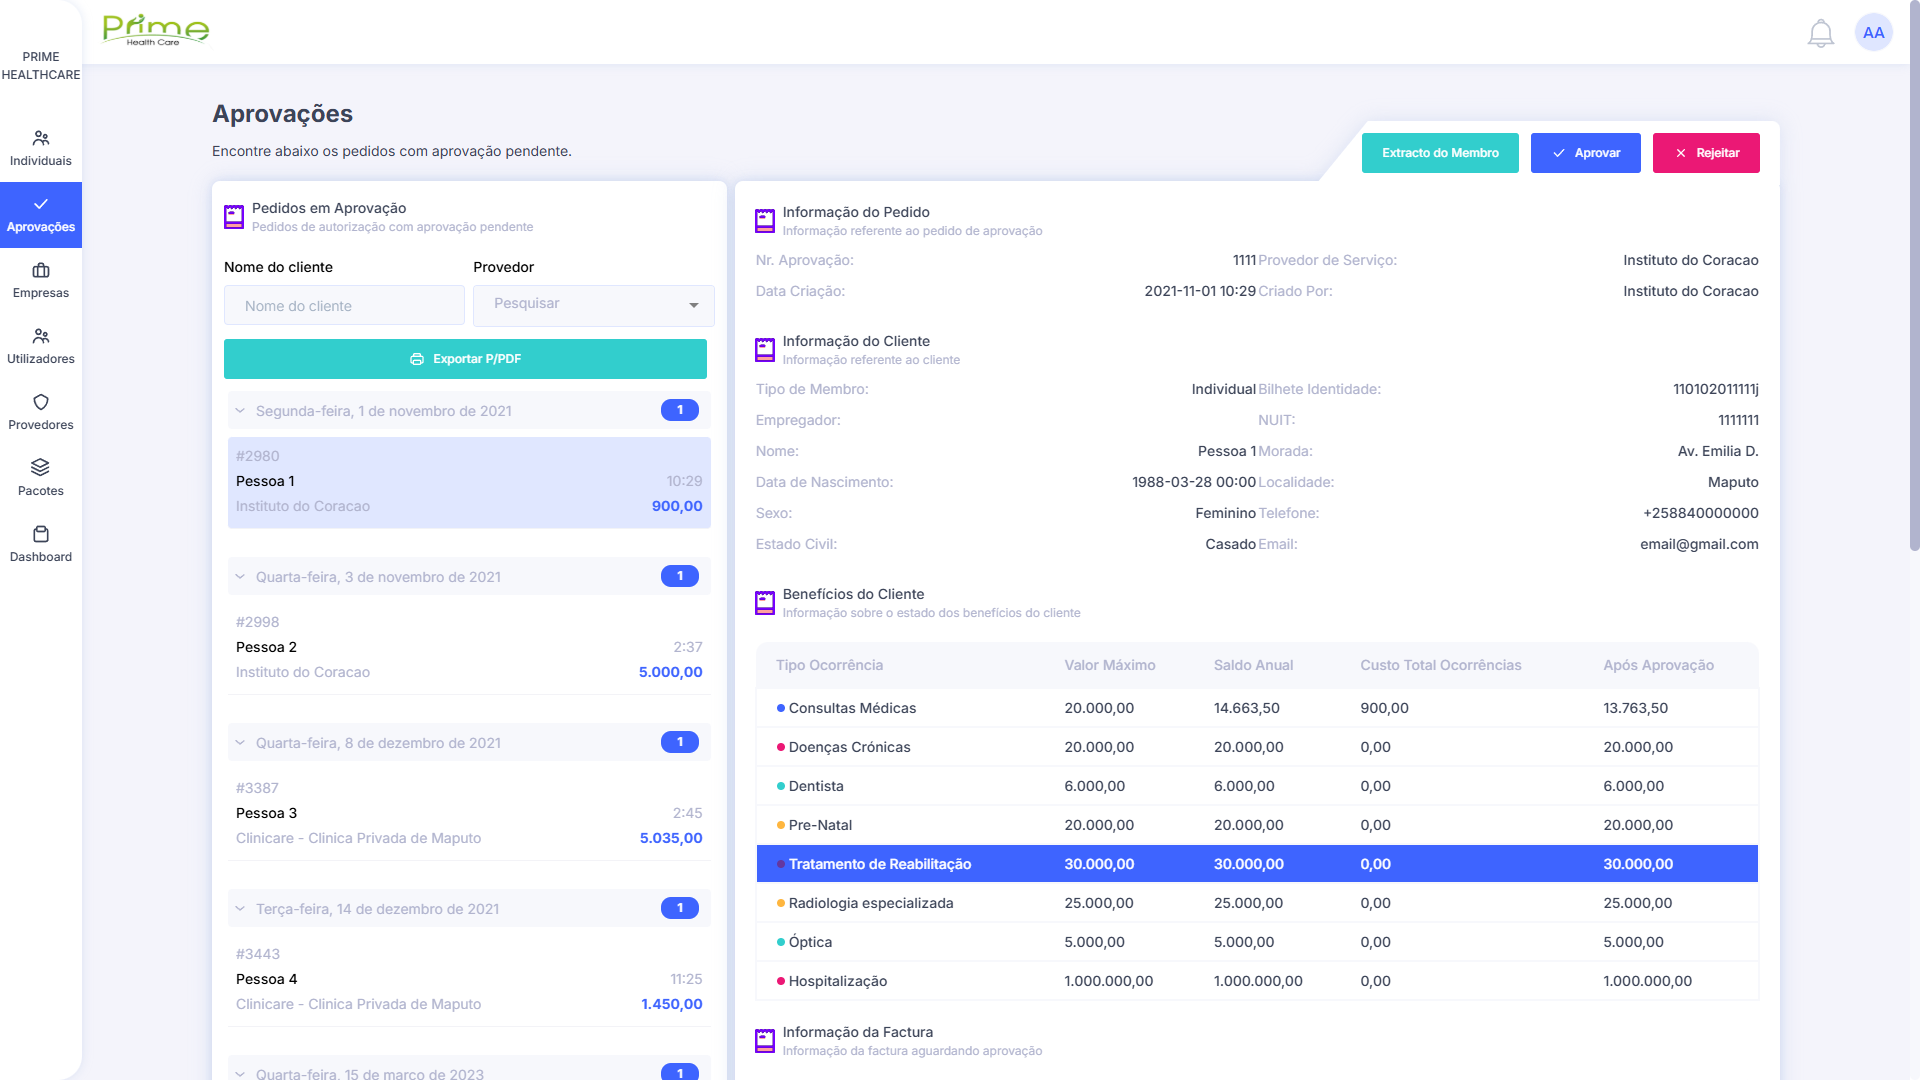Screen dimensions: 1920x1080
Task: Approve the request with Aprovar
Action: point(1586,153)
